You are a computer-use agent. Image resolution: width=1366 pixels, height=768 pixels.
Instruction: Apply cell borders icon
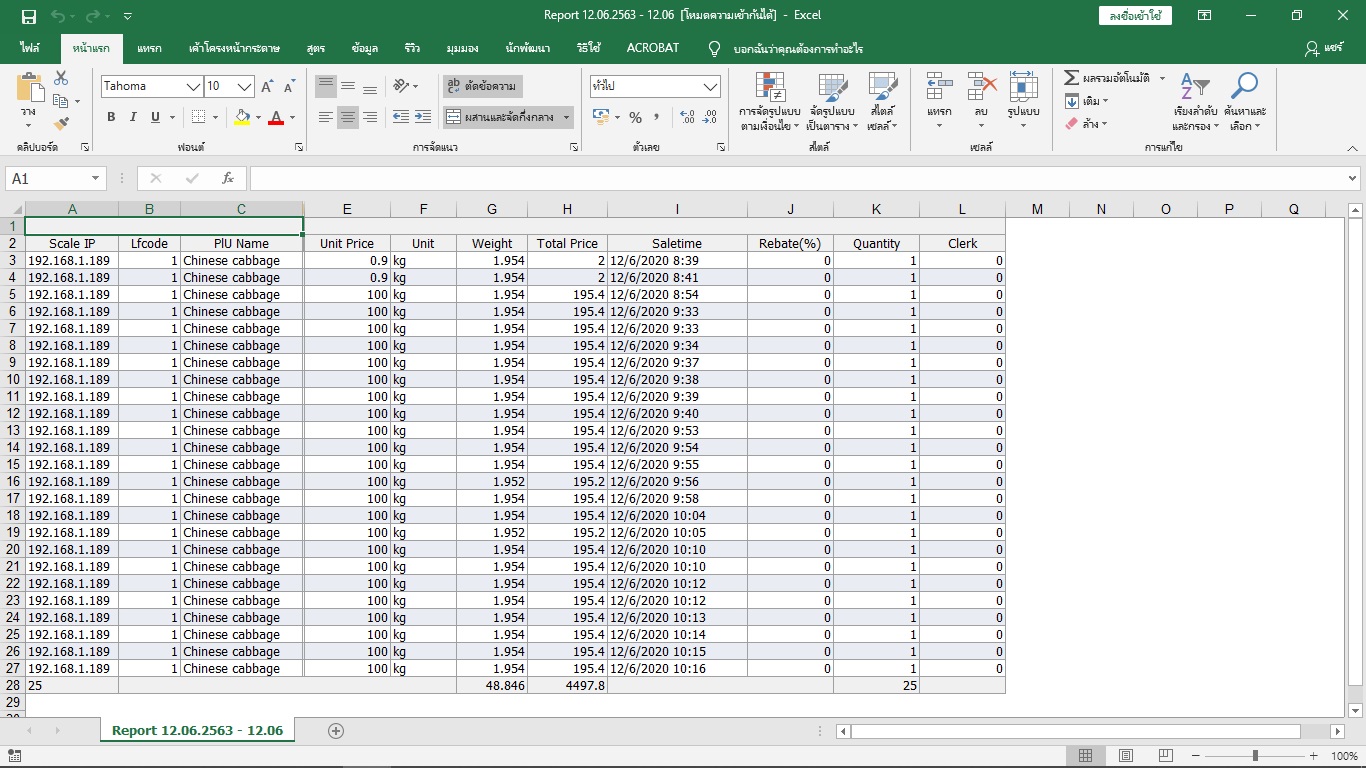[x=198, y=117]
